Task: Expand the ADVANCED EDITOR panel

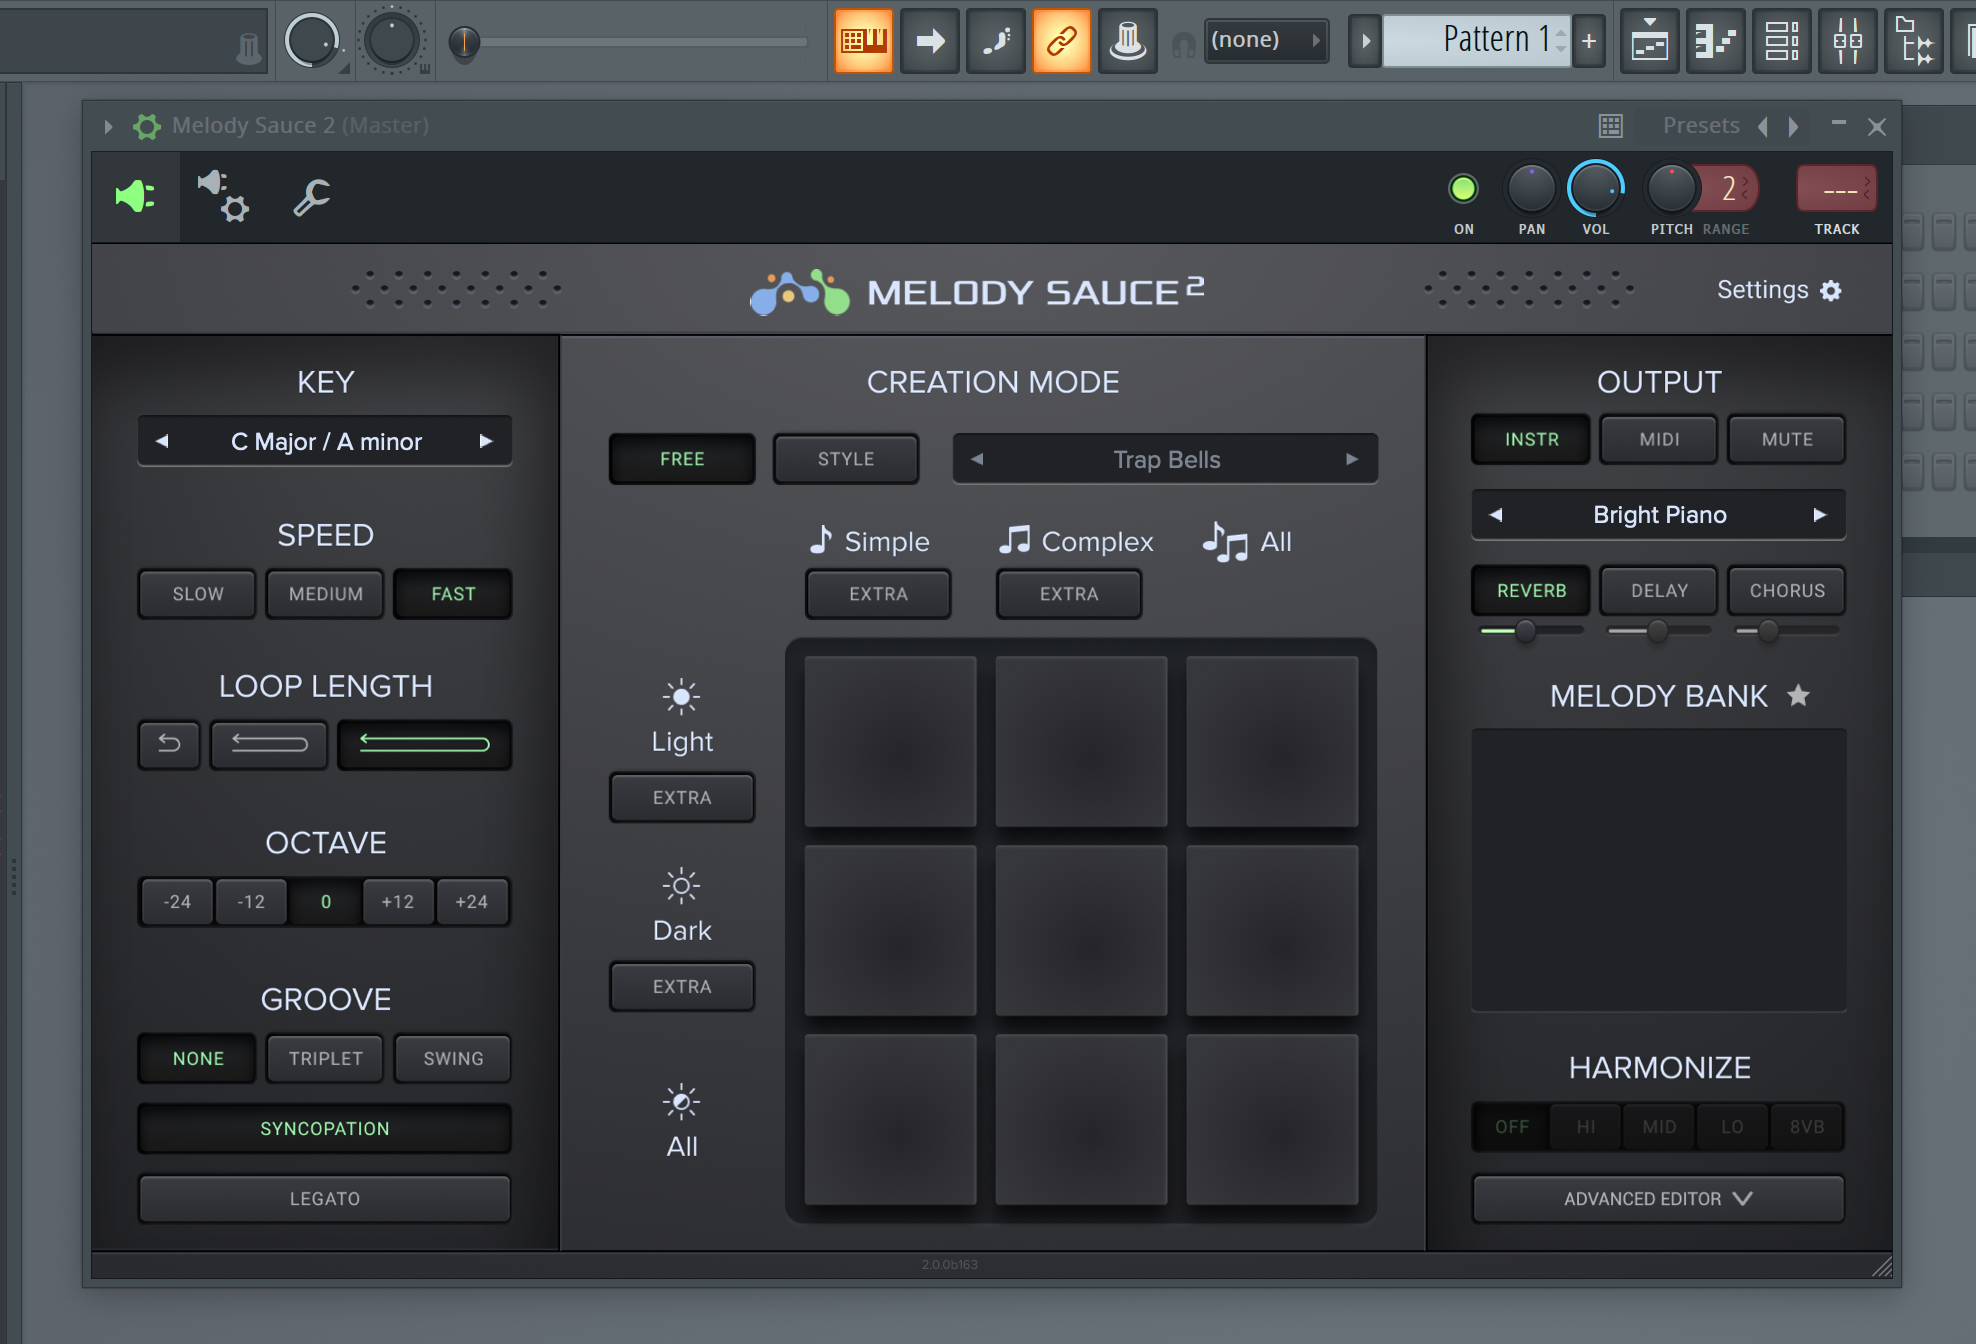Action: pyautogui.click(x=1658, y=1198)
